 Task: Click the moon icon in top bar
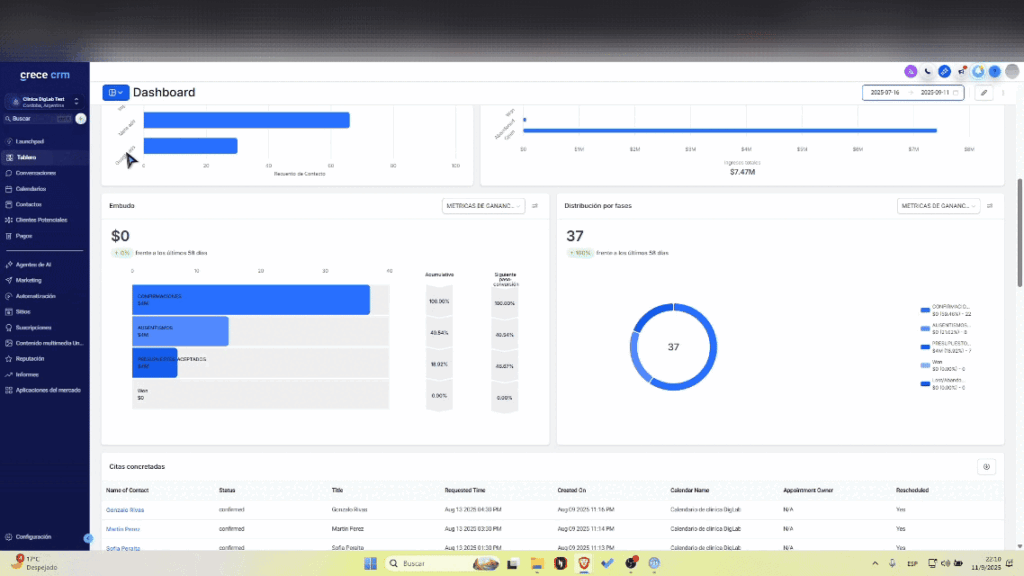coord(927,71)
